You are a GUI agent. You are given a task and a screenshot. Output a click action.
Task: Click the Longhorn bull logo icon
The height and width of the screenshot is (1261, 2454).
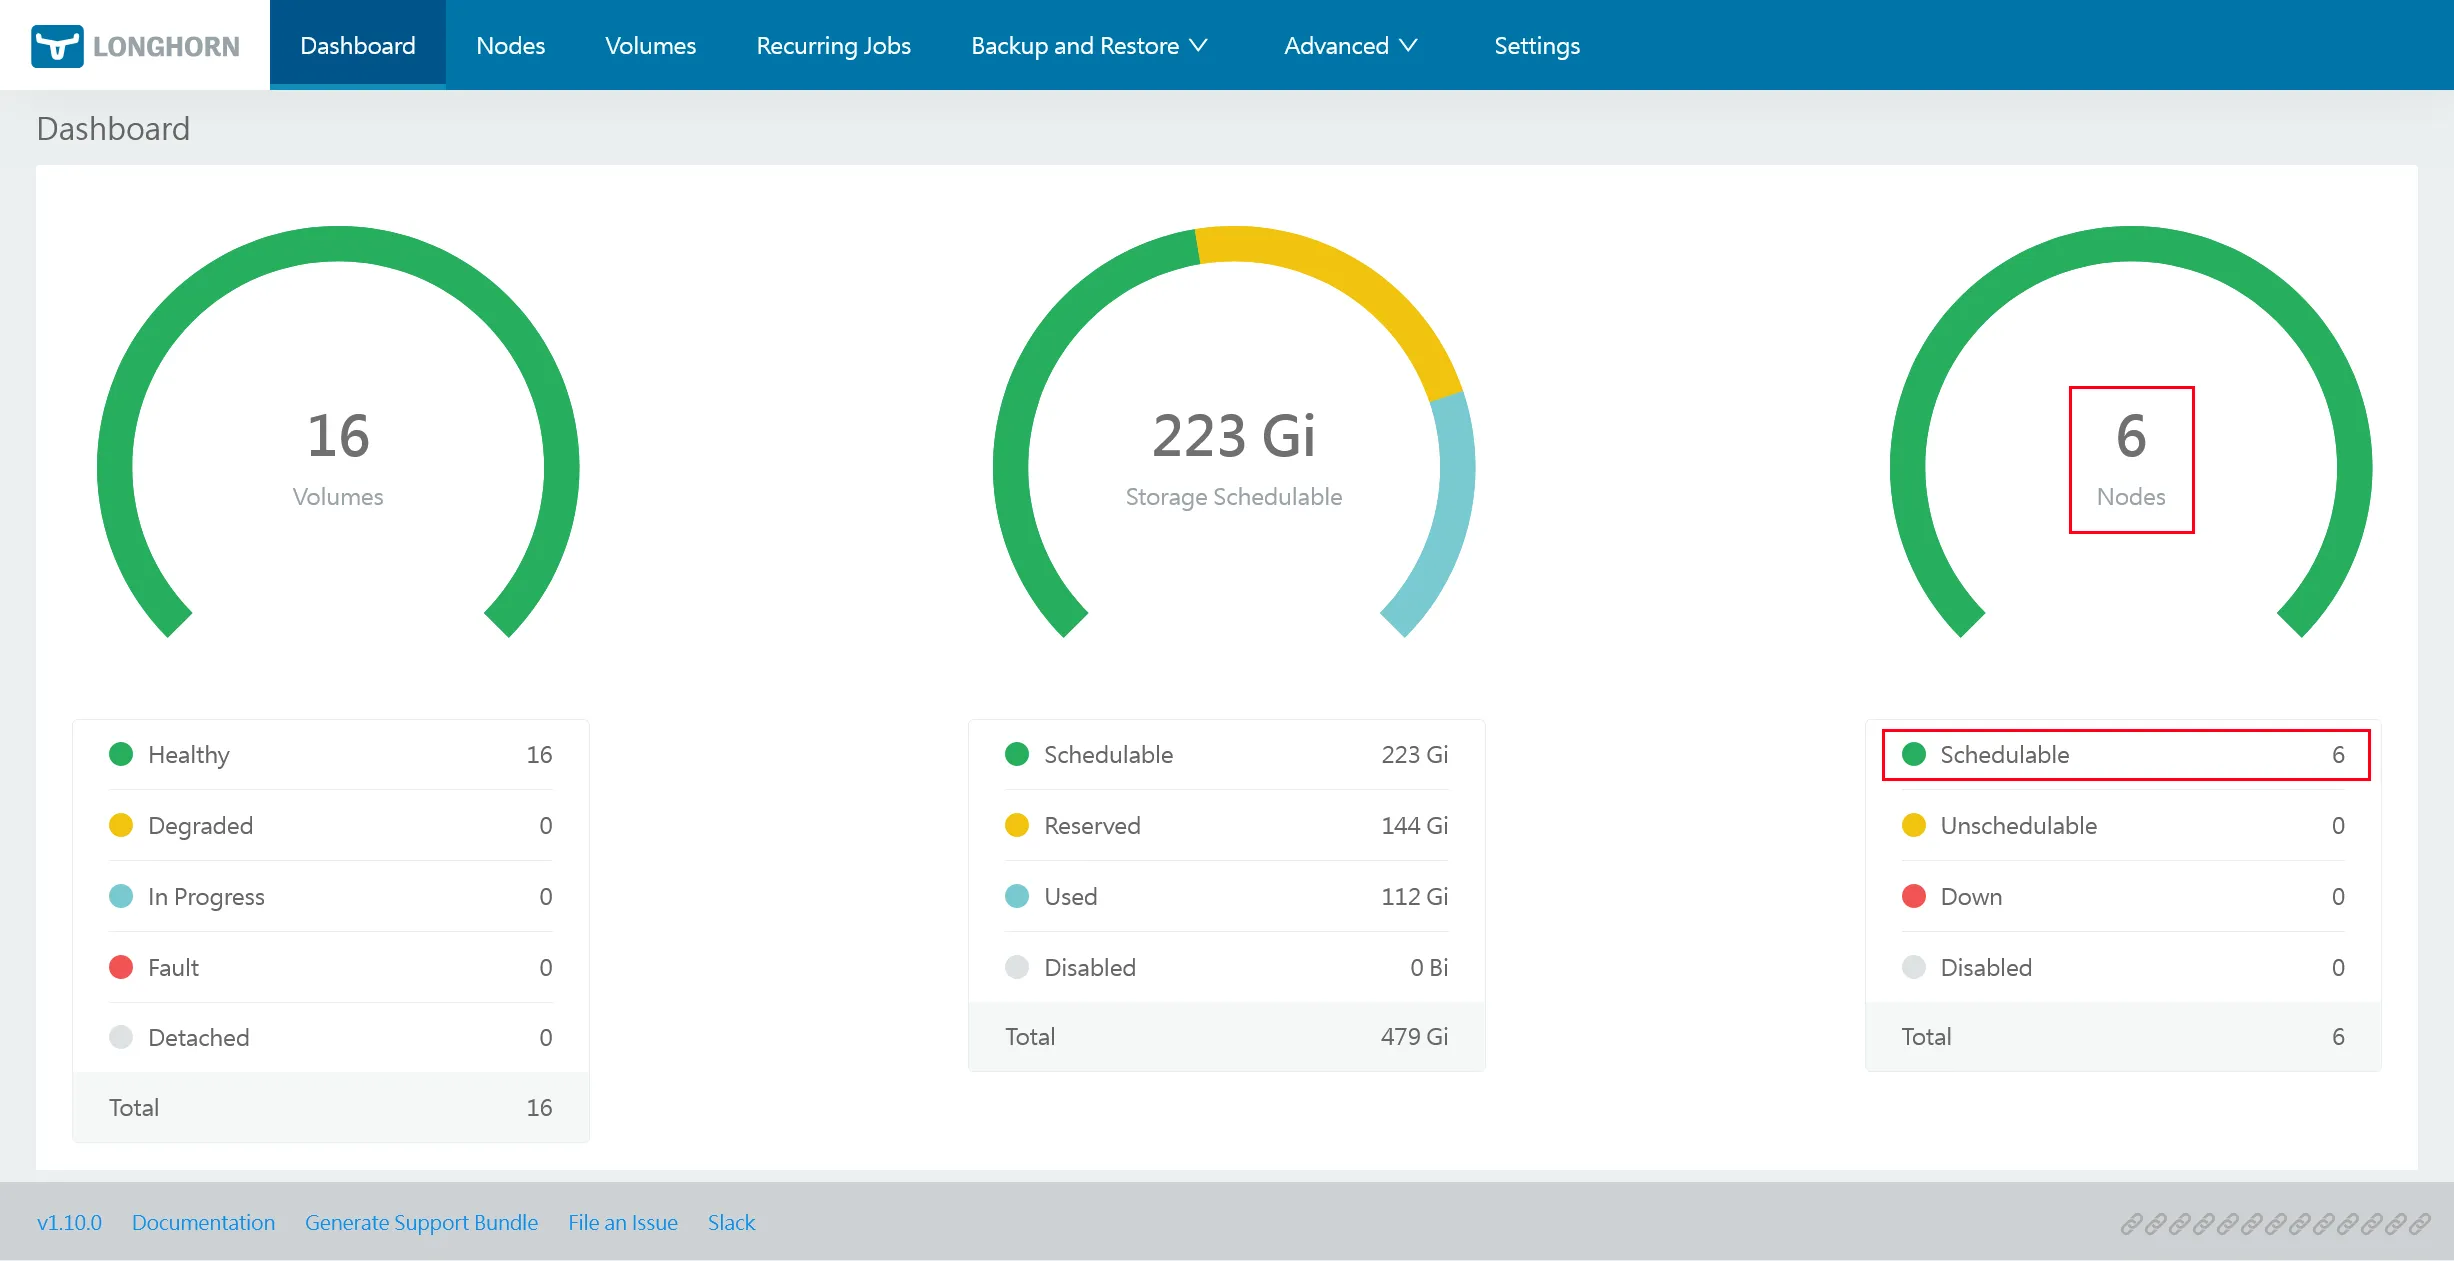point(57,46)
